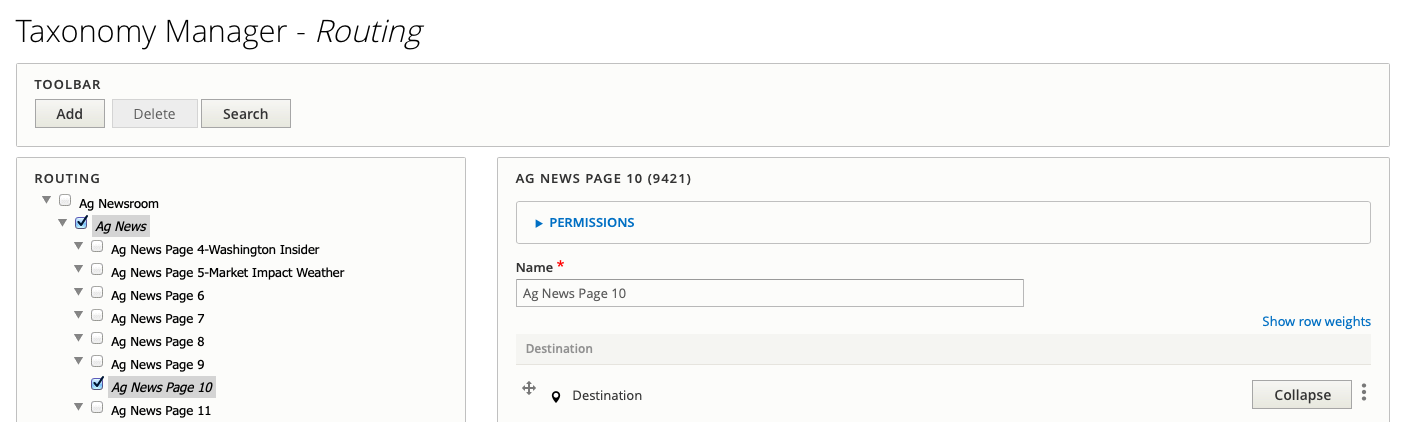
Task: Expand the Ag News Page 9 arrow
Action: (78, 362)
